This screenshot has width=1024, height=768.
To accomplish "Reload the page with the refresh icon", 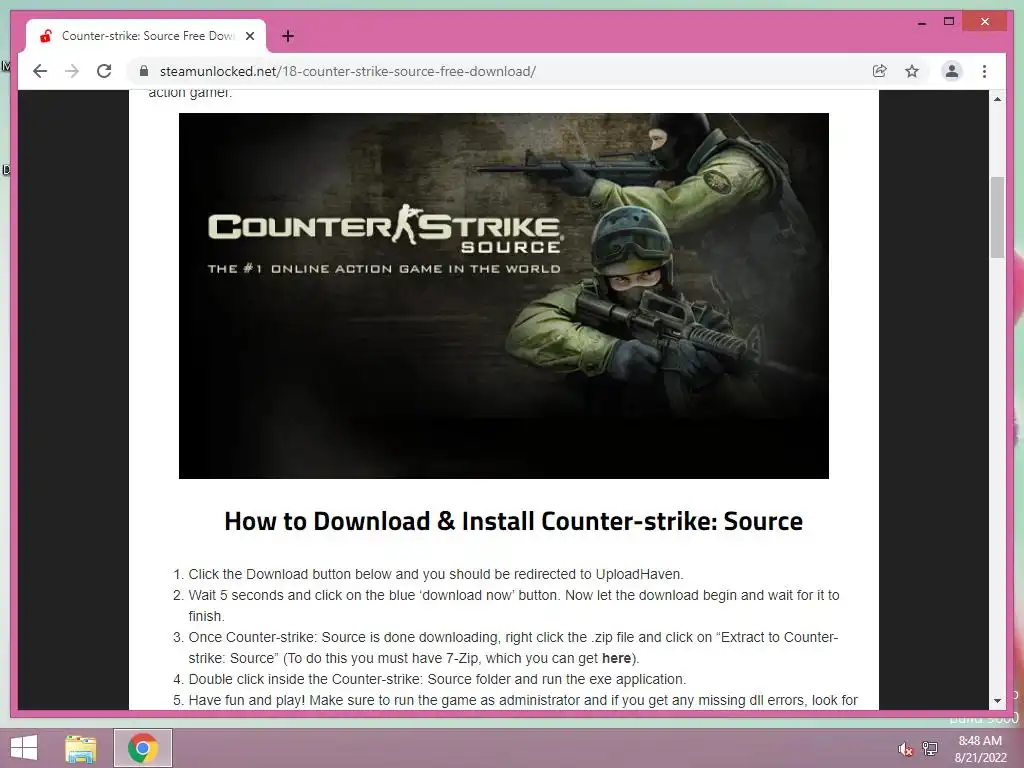I will point(104,71).
